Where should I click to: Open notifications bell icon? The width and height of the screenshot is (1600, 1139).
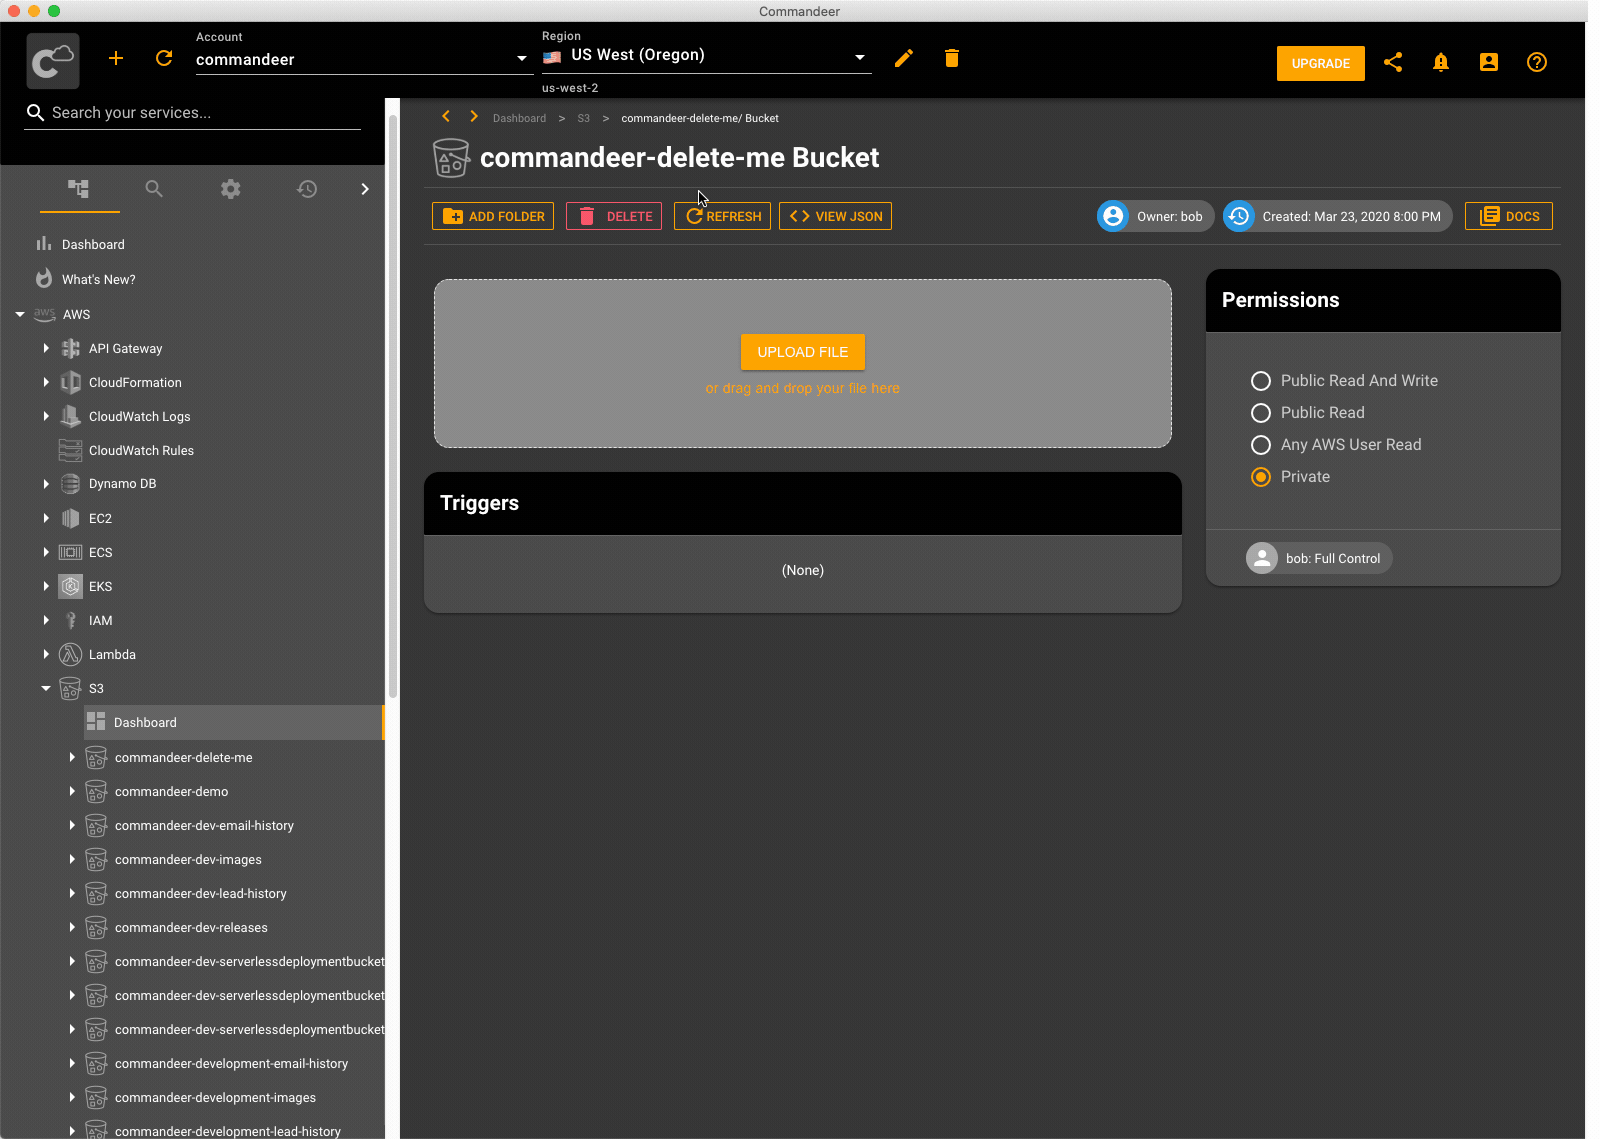coord(1441,62)
